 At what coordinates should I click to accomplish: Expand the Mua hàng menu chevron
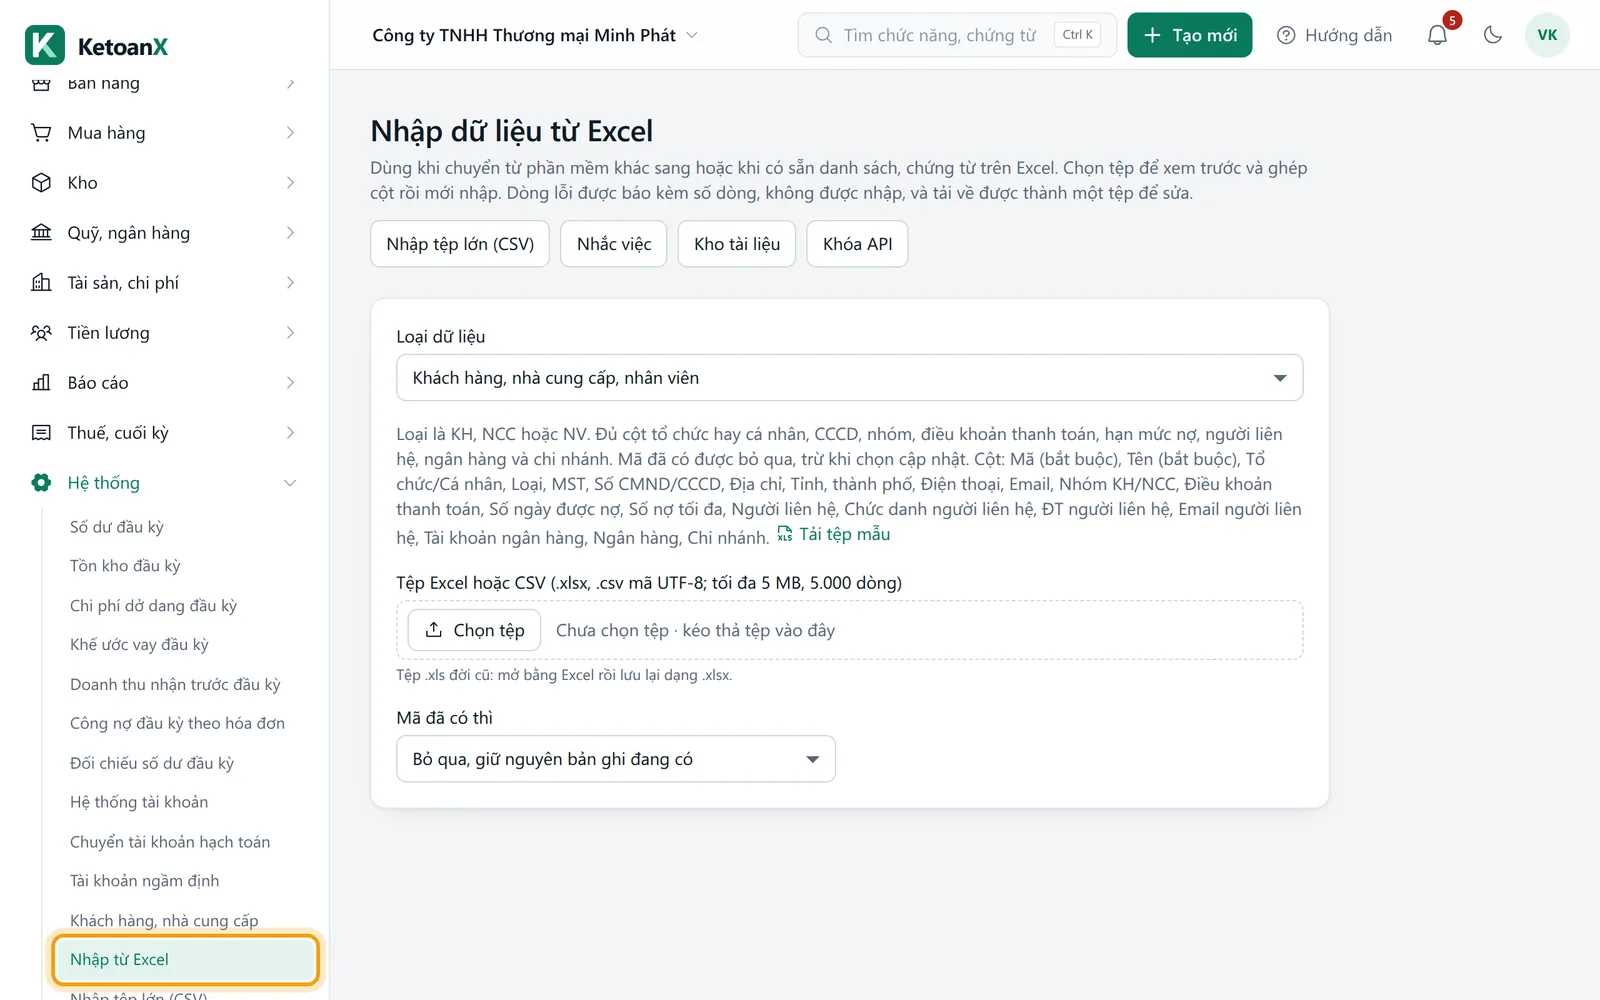point(290,133)
